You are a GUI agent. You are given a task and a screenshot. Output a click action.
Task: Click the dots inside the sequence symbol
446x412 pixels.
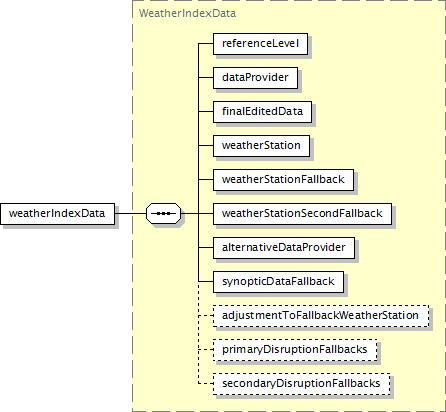(x=163, y=213)
